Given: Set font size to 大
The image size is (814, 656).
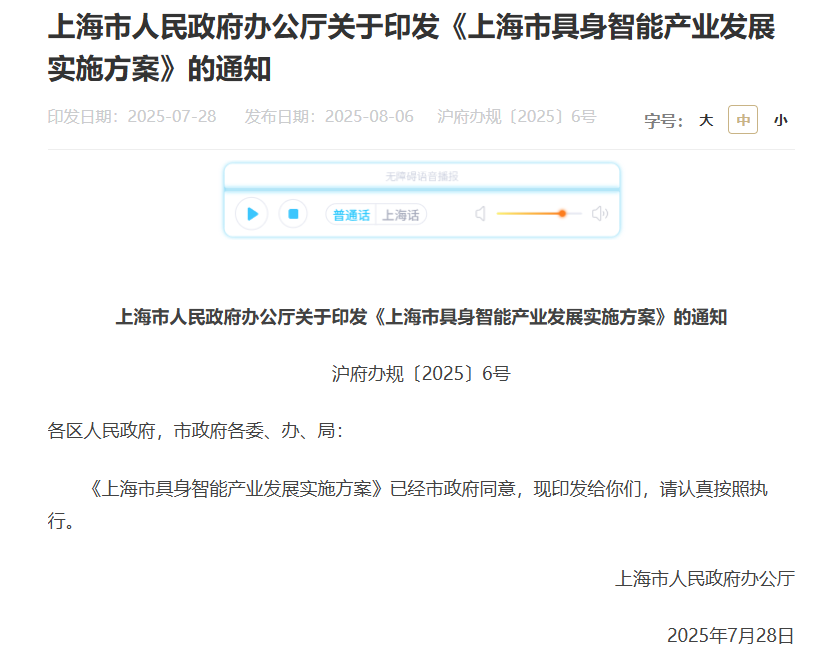Looking at the screenshot, I should click(706, 120).
